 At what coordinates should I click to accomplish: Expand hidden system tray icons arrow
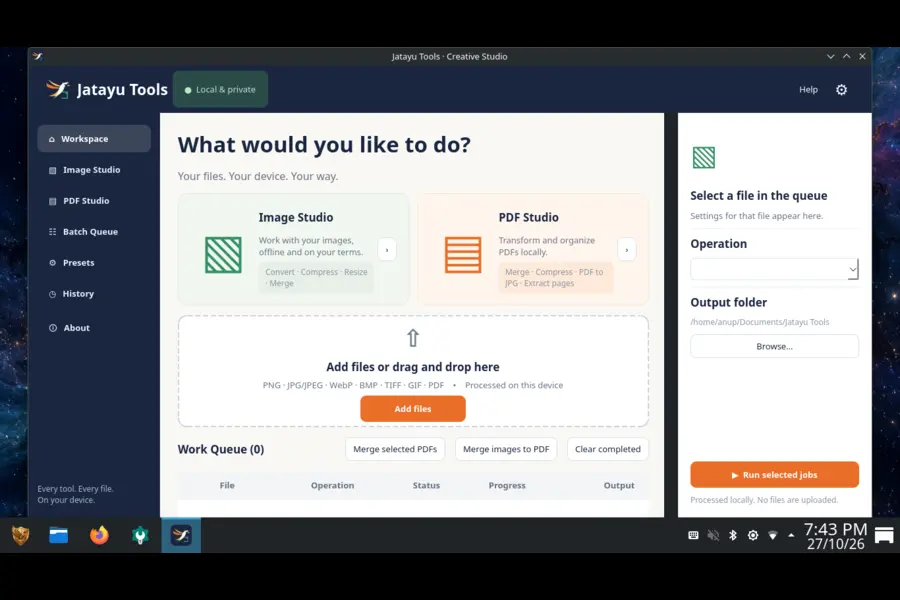coord(792,535)
